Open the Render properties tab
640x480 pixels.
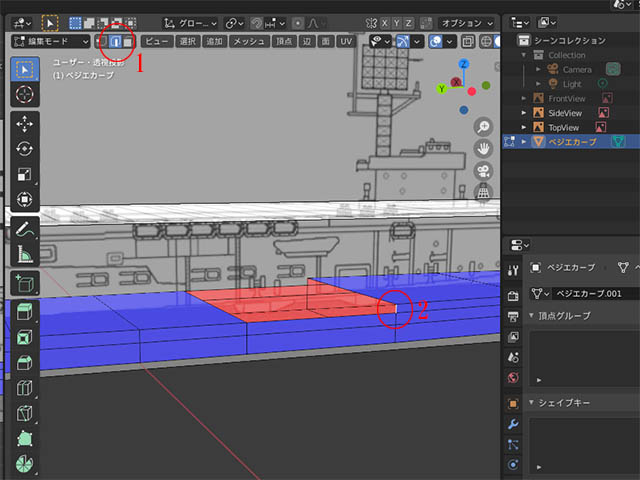coord(513,295)
